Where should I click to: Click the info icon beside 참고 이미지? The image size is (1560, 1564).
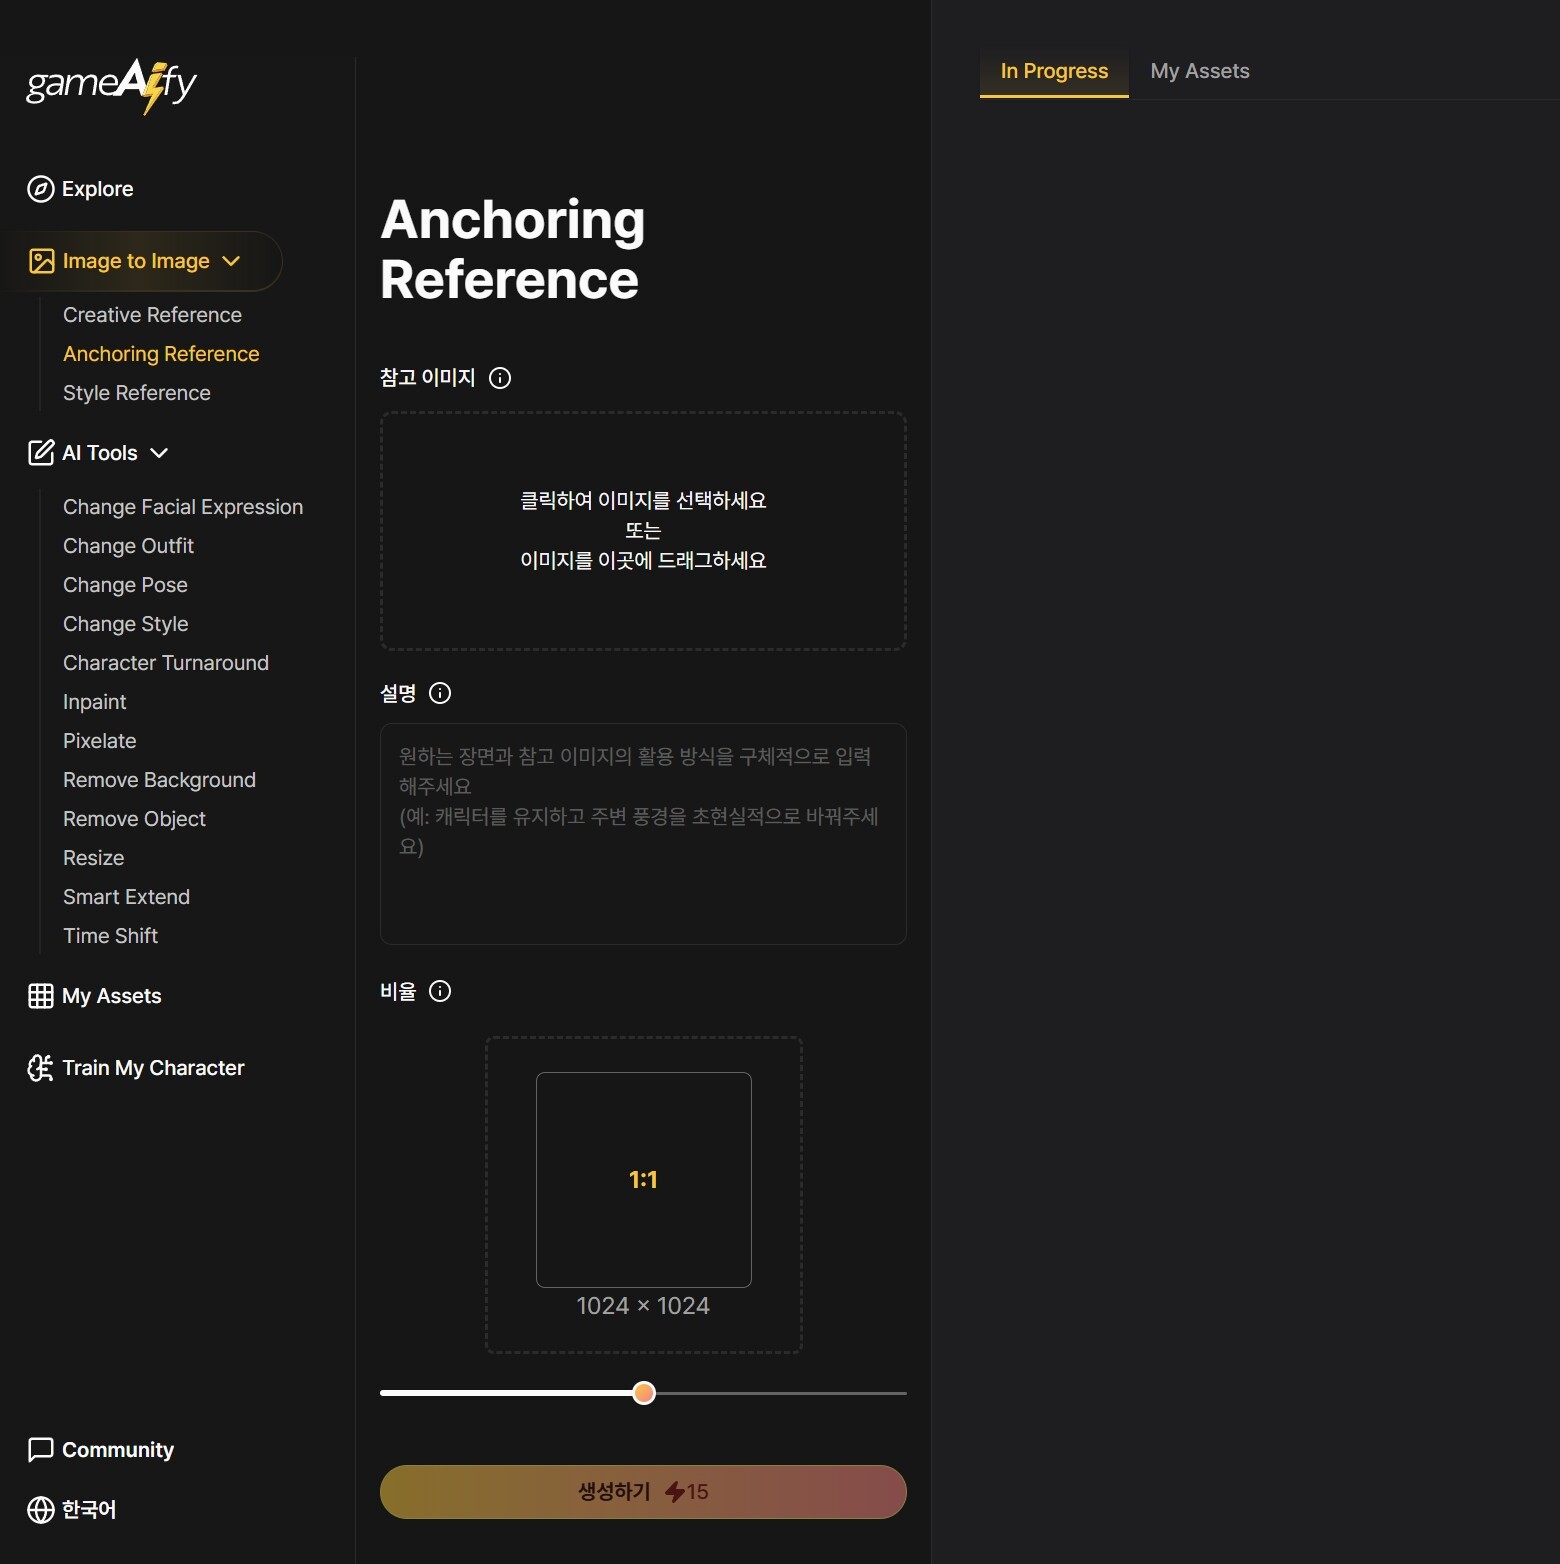click(x=500, y=378)
